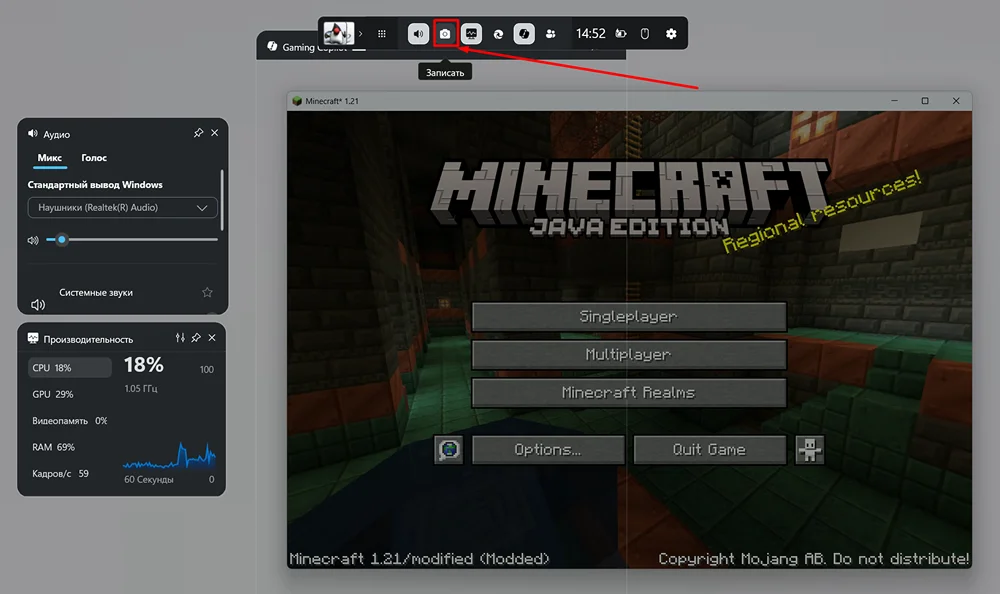Click the Singleplayer button

pyautogui.click(x=628, y=316)
